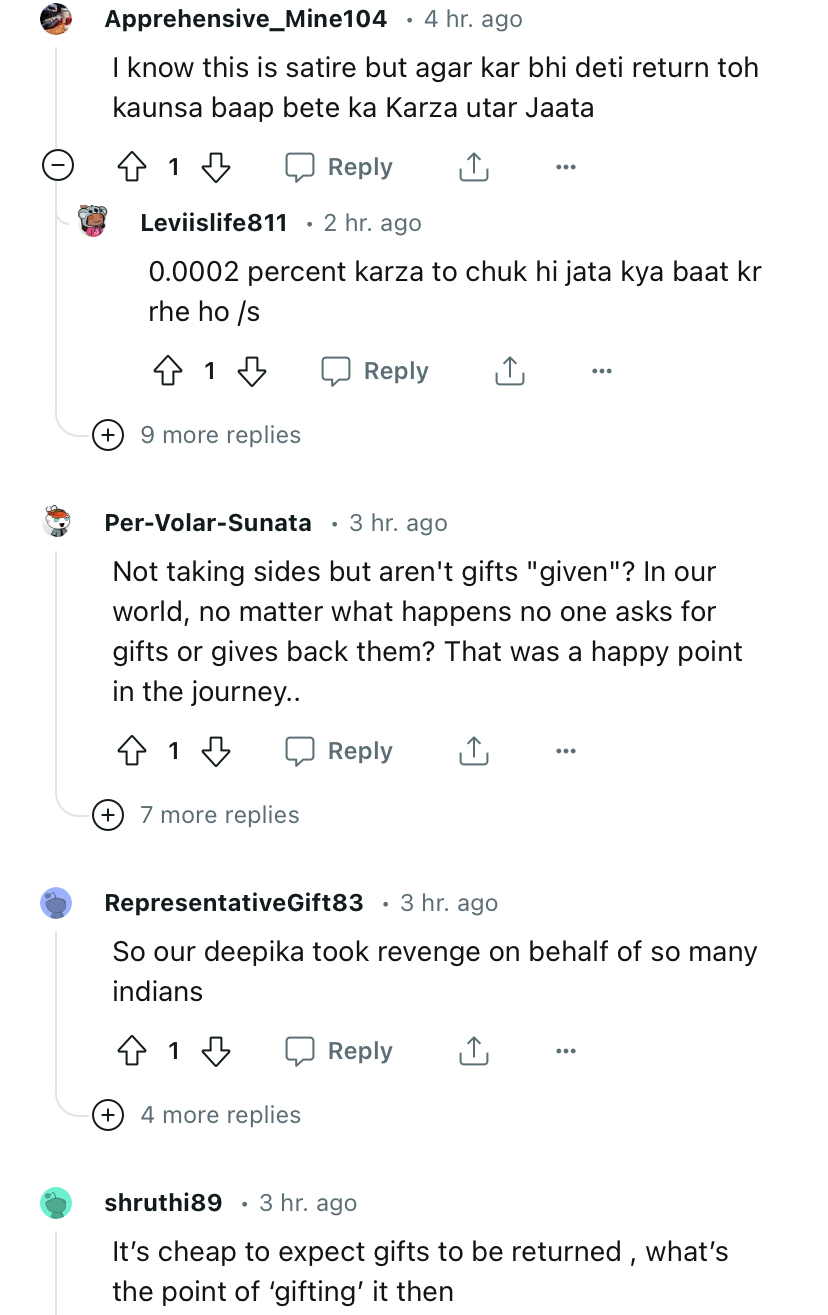Reply to Apprehensive_Mine104's comment
This screenshot has height=1315, width=828.
(x=339, y=167)
